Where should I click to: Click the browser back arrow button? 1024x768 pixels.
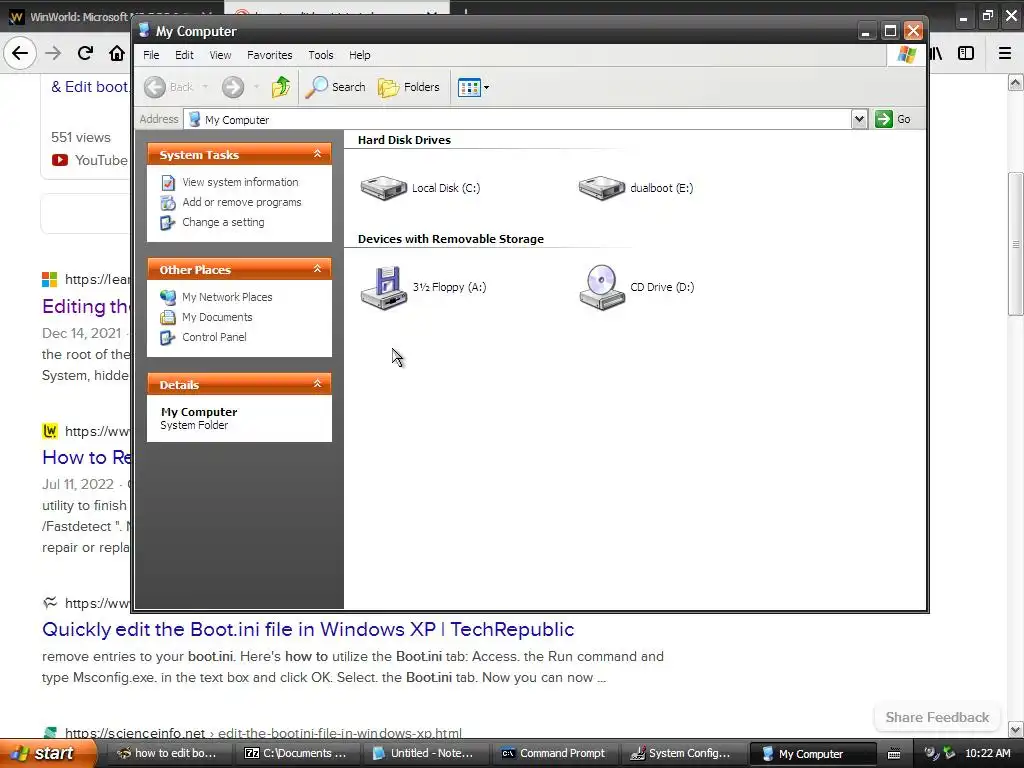[x=20, y=54]
